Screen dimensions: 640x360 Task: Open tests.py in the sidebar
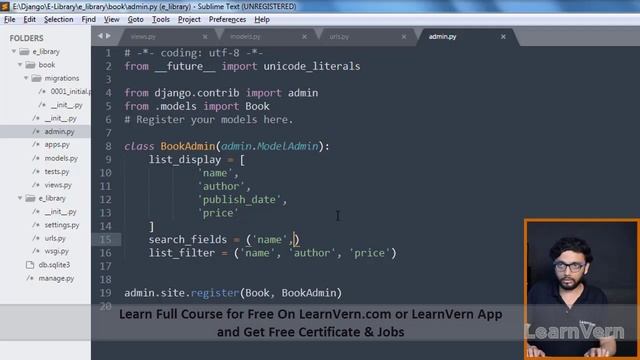(x=57, y=171)
